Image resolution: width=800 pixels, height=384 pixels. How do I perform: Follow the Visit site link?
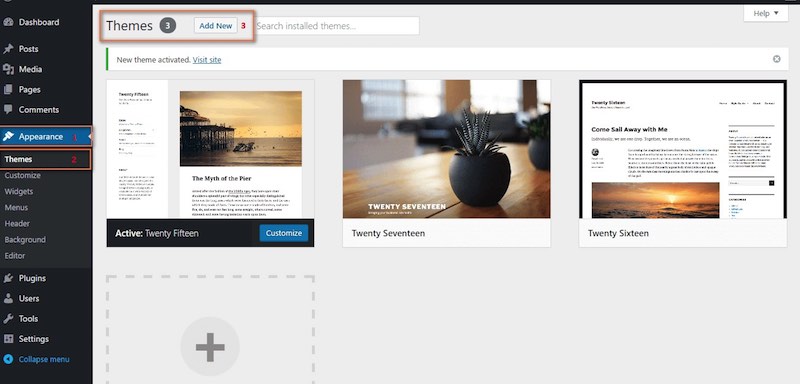coord(207,60)
